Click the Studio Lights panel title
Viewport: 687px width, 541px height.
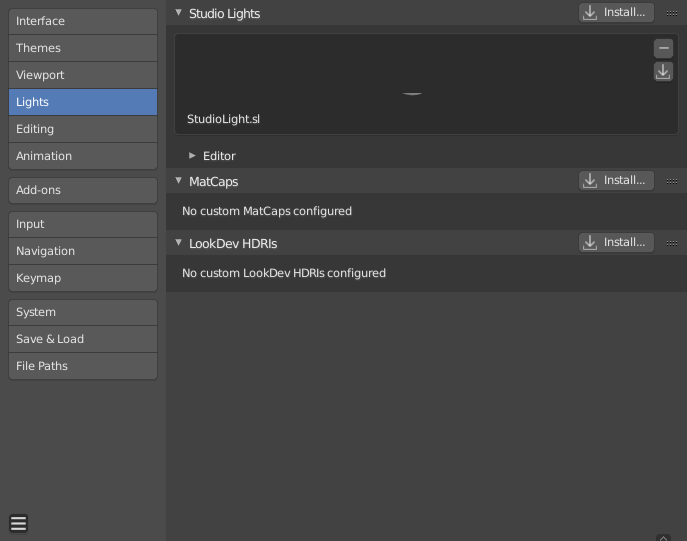click(224, 14)
